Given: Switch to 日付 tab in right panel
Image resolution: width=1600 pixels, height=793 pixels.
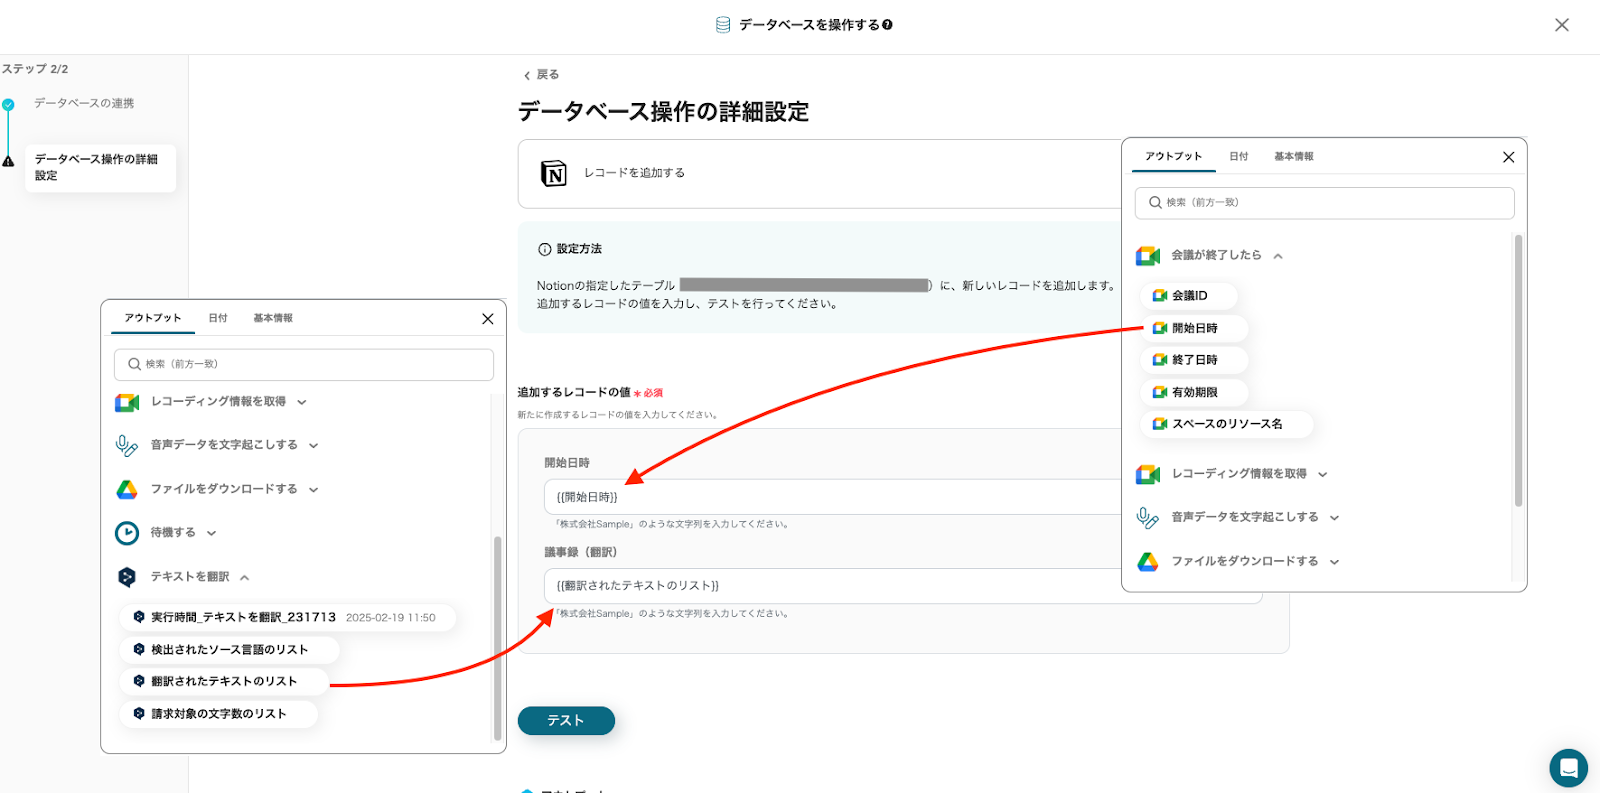Looking at the screenshot, I should pos(1238,157).
